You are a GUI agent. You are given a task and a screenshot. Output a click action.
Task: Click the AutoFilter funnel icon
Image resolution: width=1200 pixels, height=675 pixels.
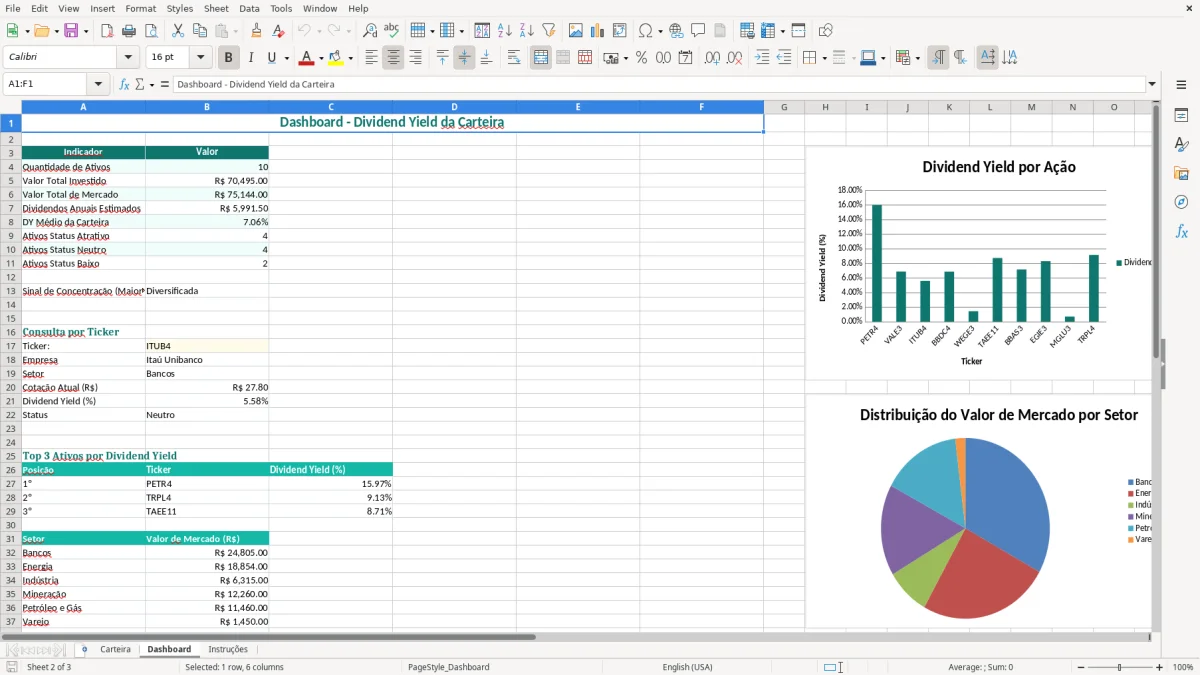[549, 31]
